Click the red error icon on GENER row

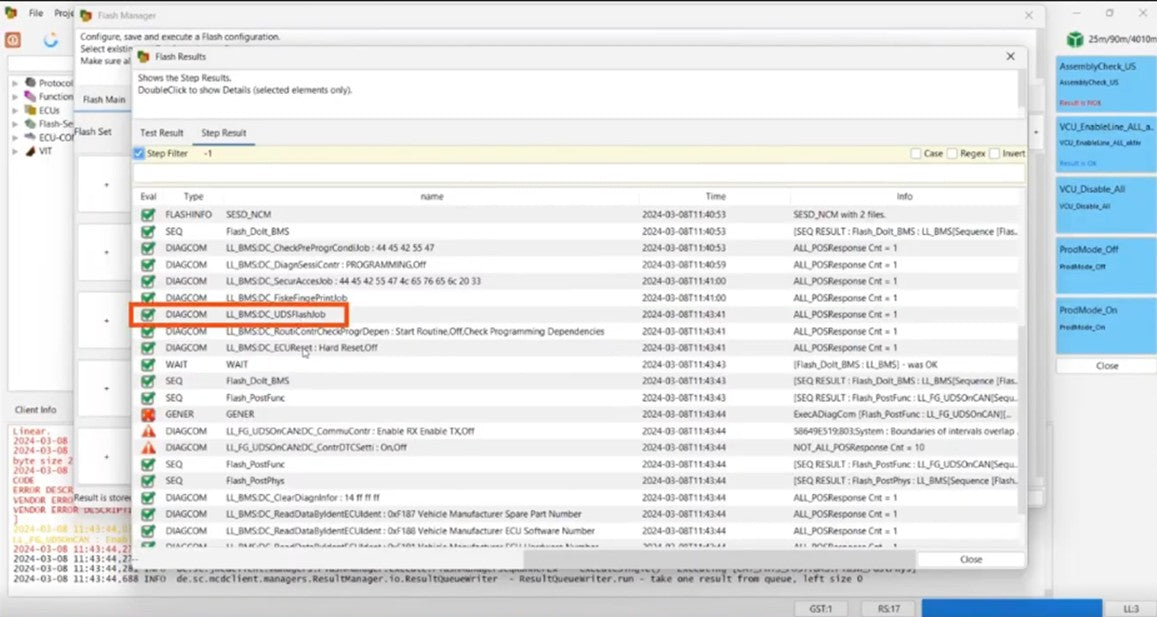(x=148, y=414)
